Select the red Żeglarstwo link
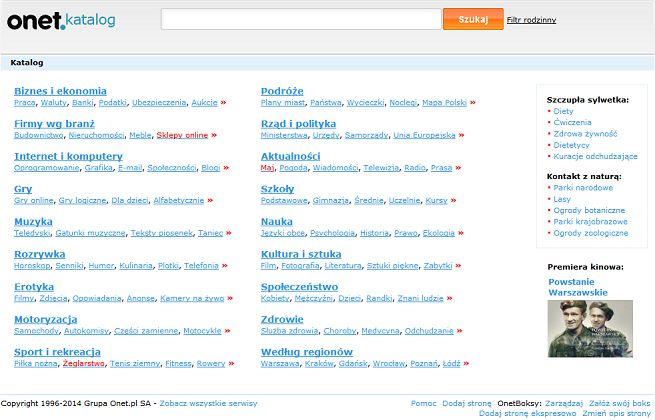Image resolution: width=655 pixels, height=420 pixels. [84, 363]
